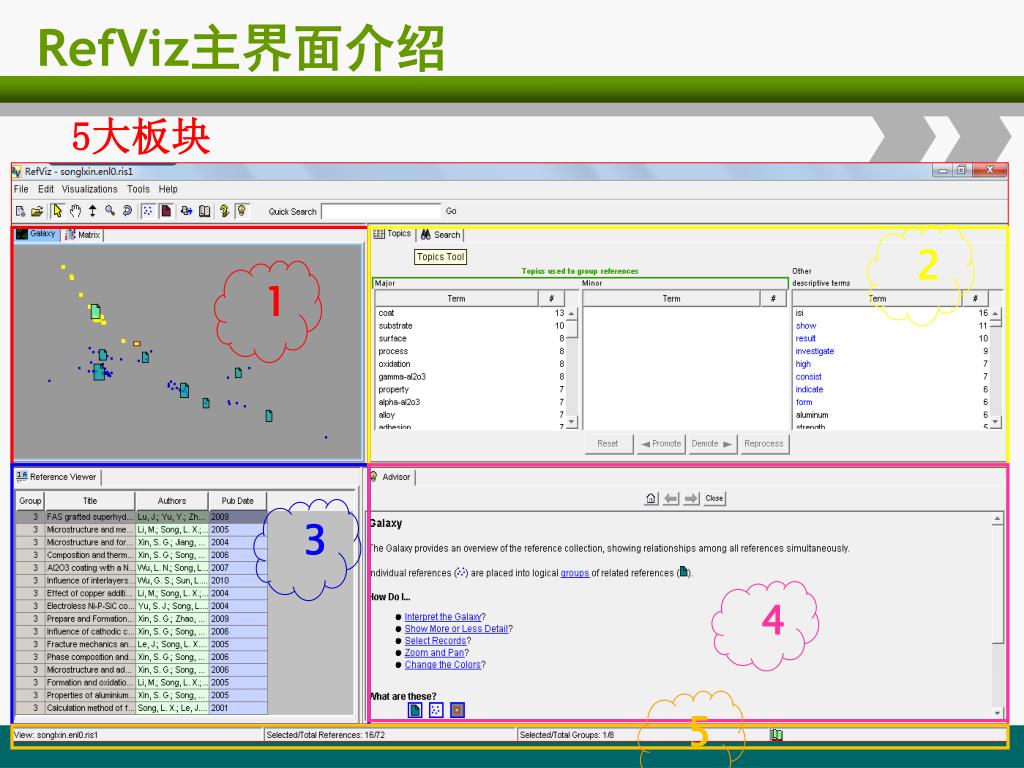Screen dimensions: 1024x768
Task: Click the topmost green-highlighted group icon in Galaxy
Action: coord(95,312)
